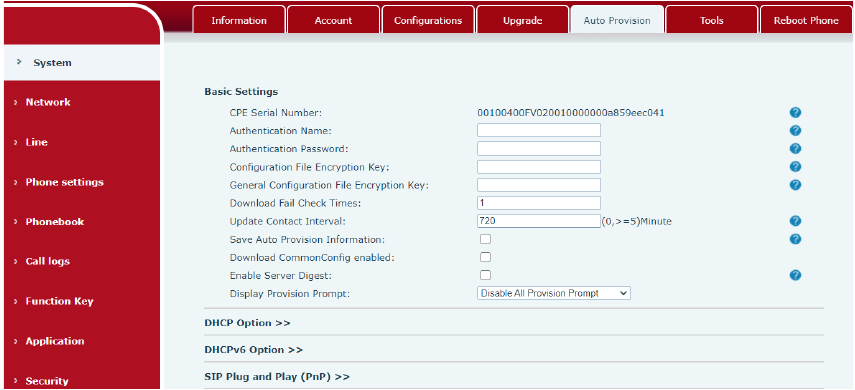Enable Save Auto Provision Information checkbox

click(x=485, y=239)
